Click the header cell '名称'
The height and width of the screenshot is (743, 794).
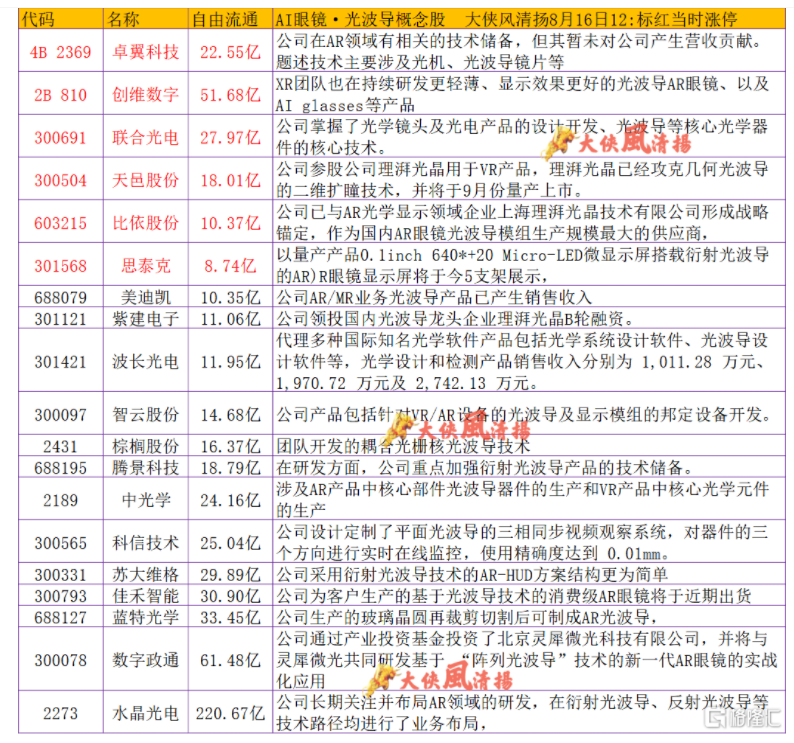pyautogui.click(x=146, y=19)
